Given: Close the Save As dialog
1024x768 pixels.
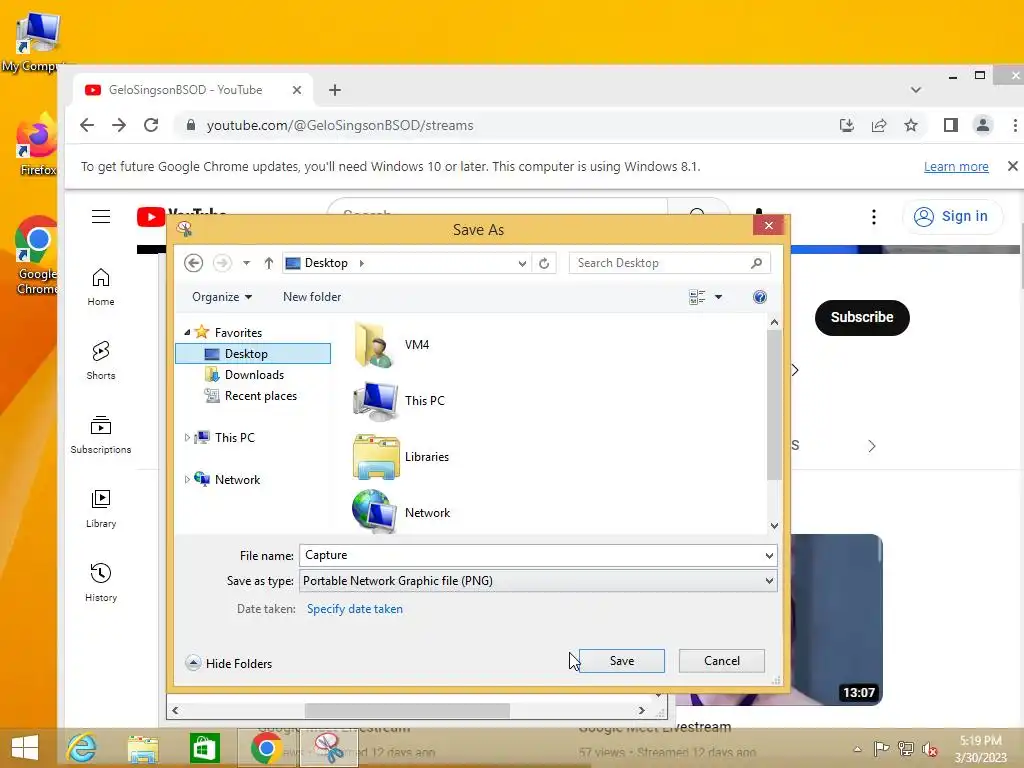Looking at the screenshot, I should [768, 225].
